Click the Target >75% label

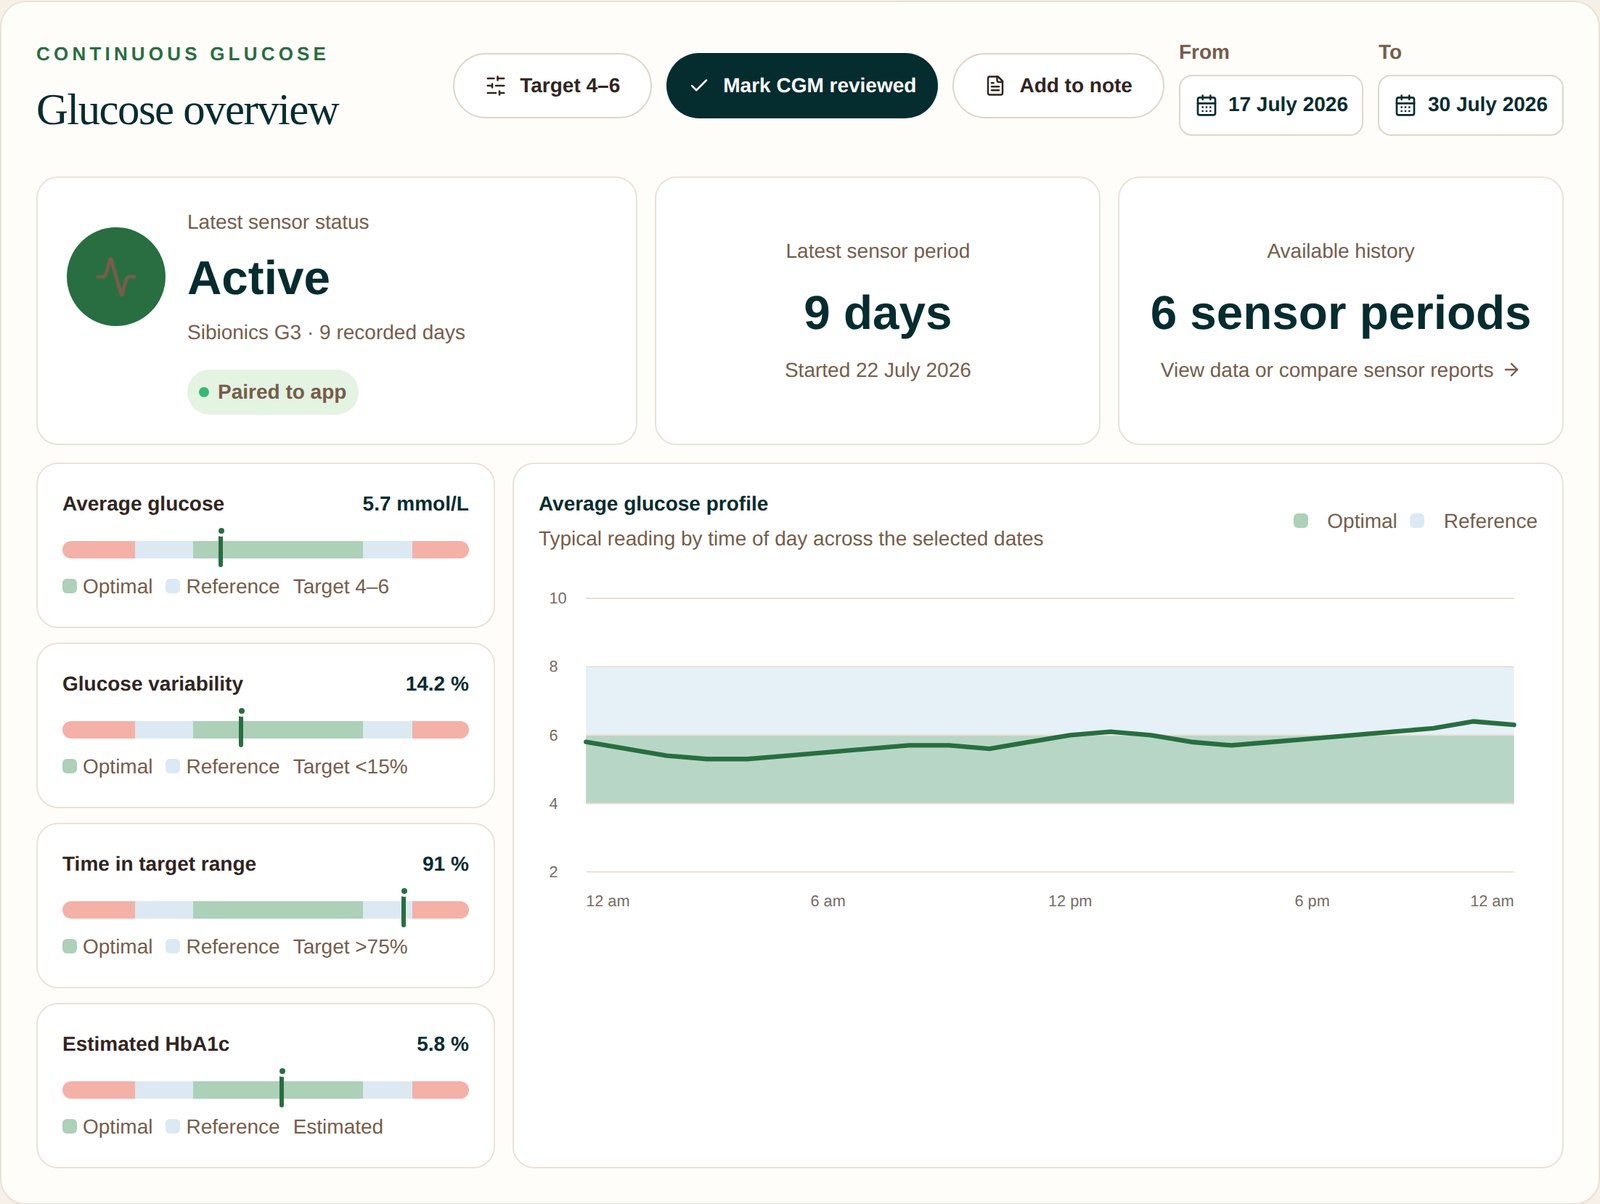click(x=350, y=947)
